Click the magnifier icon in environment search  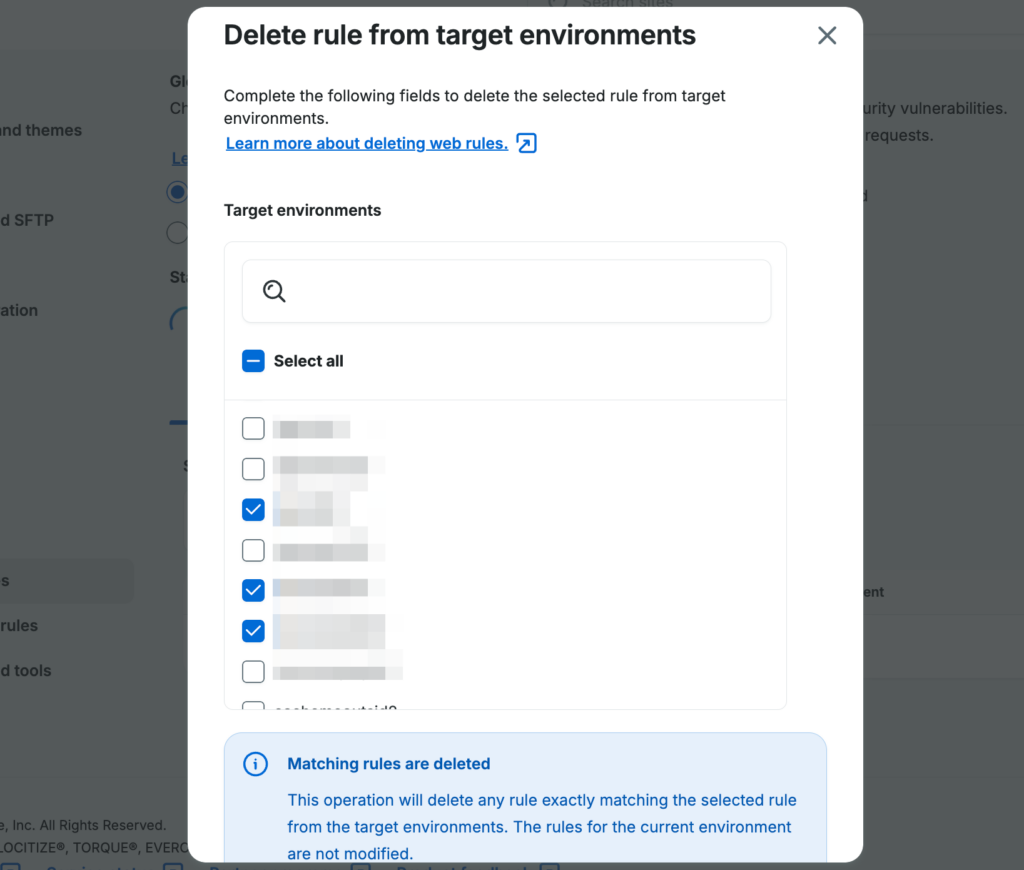pos(274,291)
